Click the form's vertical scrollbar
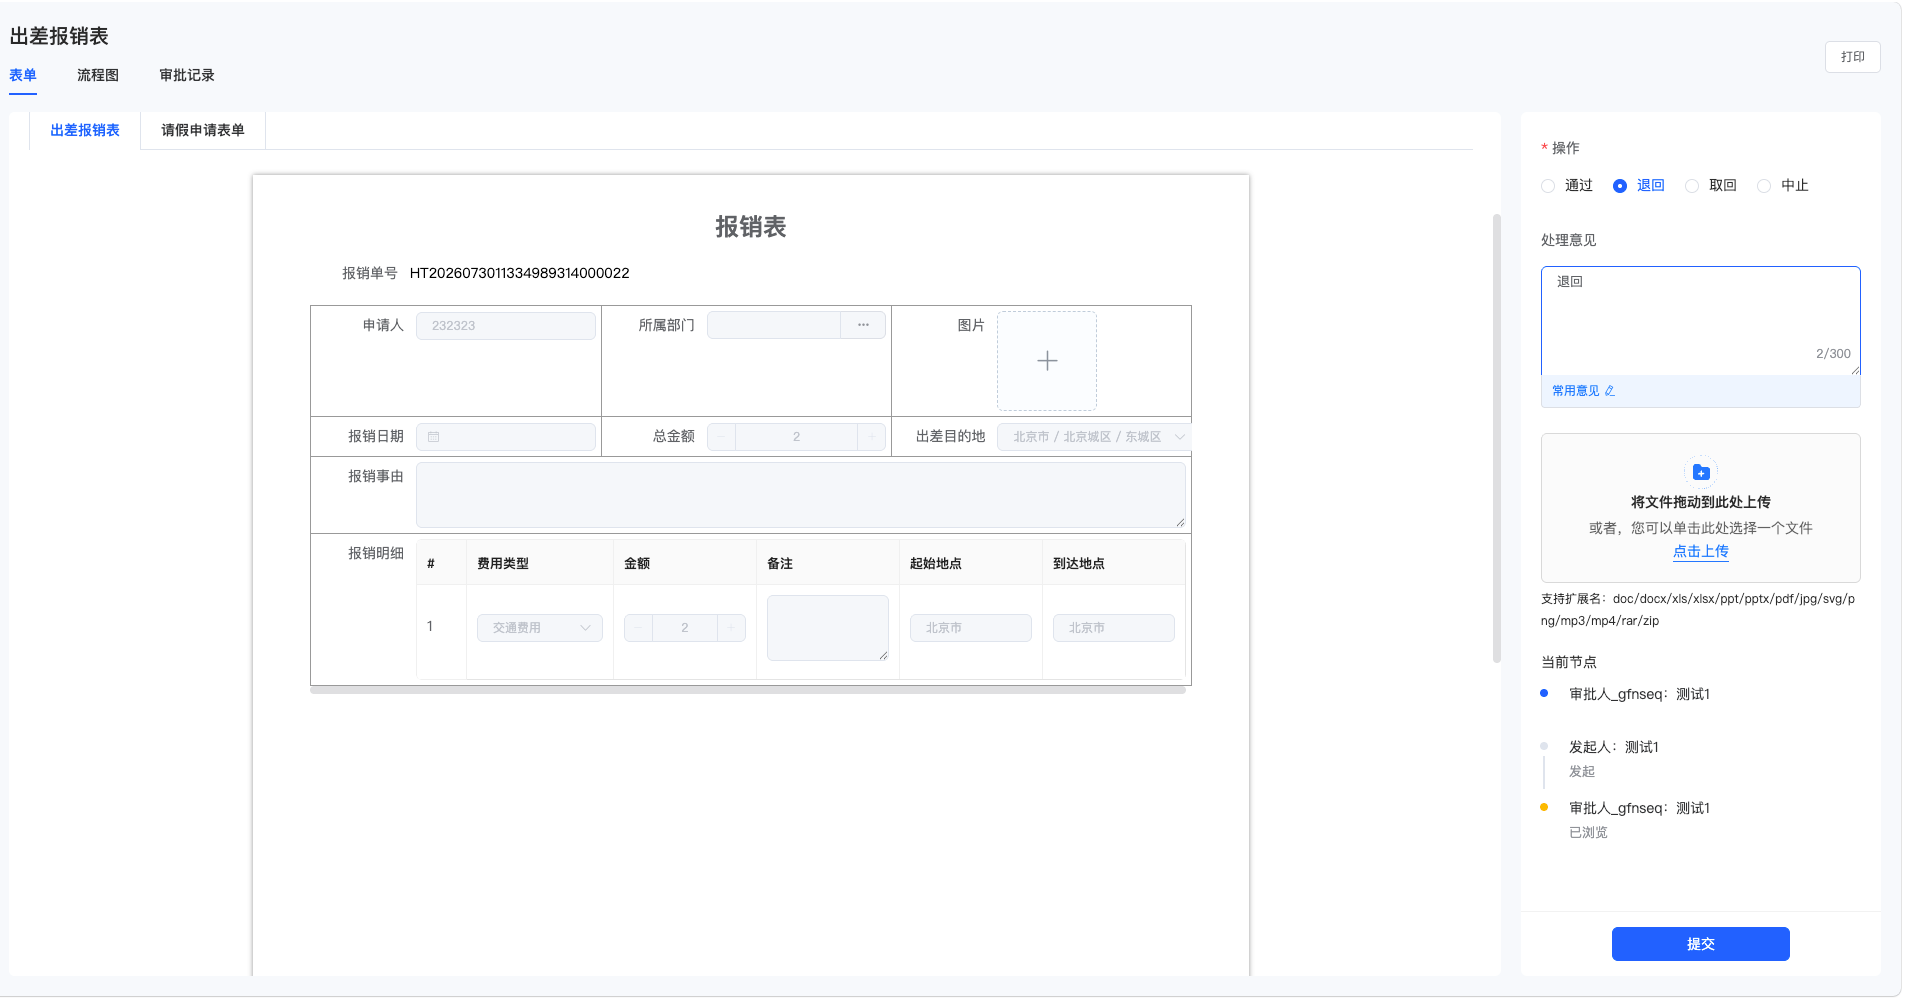 1496,438
